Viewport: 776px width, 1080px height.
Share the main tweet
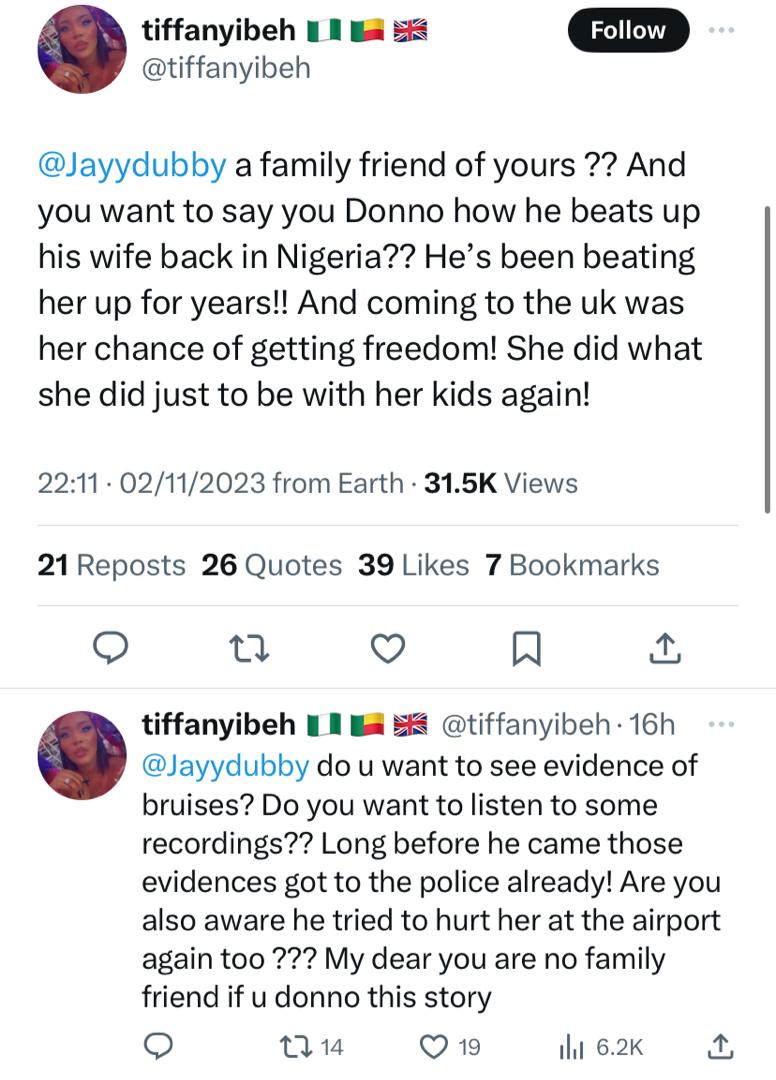click(665, 650)
